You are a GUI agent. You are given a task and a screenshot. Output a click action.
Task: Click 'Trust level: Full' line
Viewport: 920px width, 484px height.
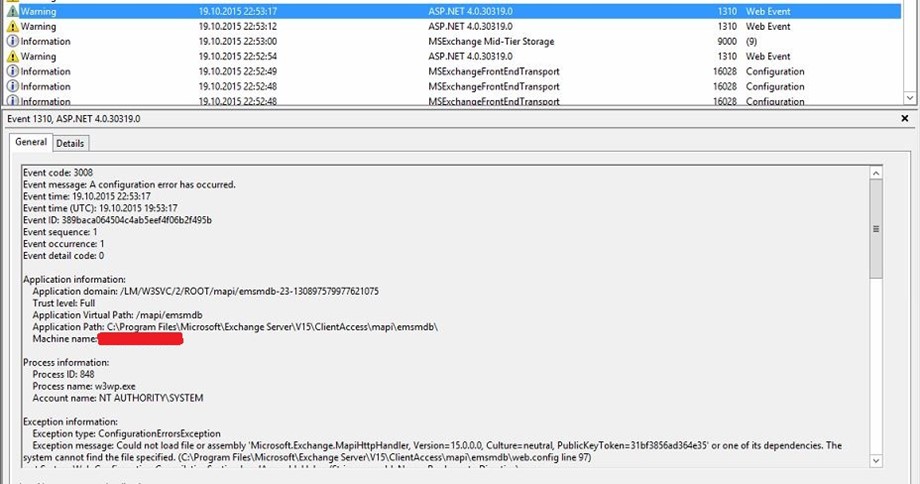pos(63,303)
